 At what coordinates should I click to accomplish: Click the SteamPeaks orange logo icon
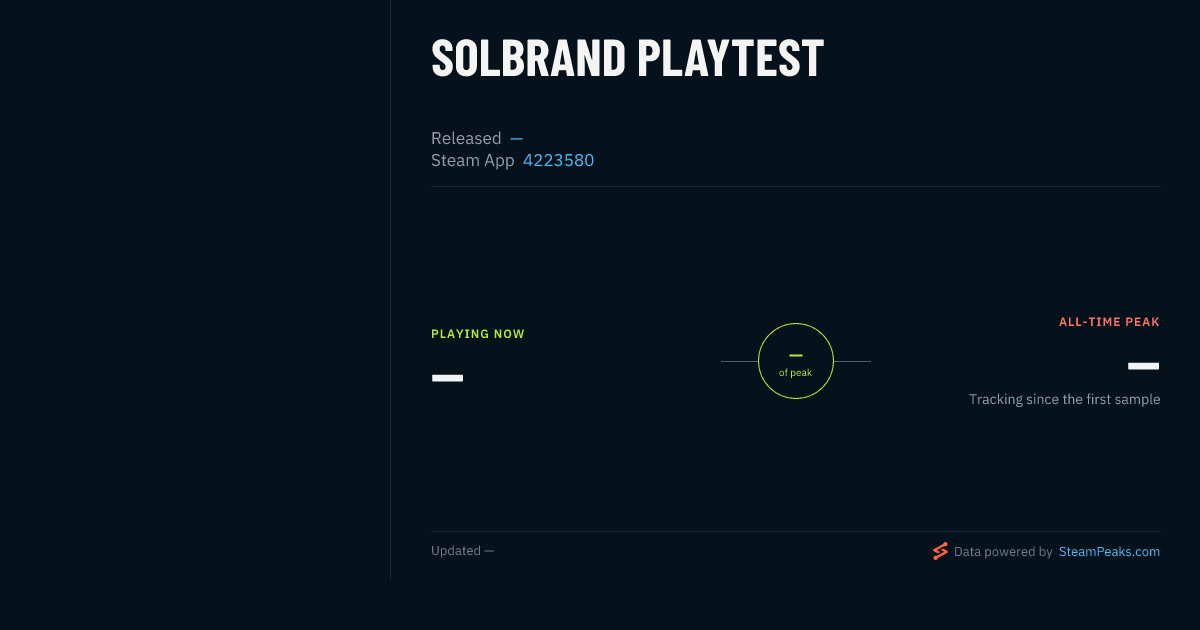tap(940, 551)
